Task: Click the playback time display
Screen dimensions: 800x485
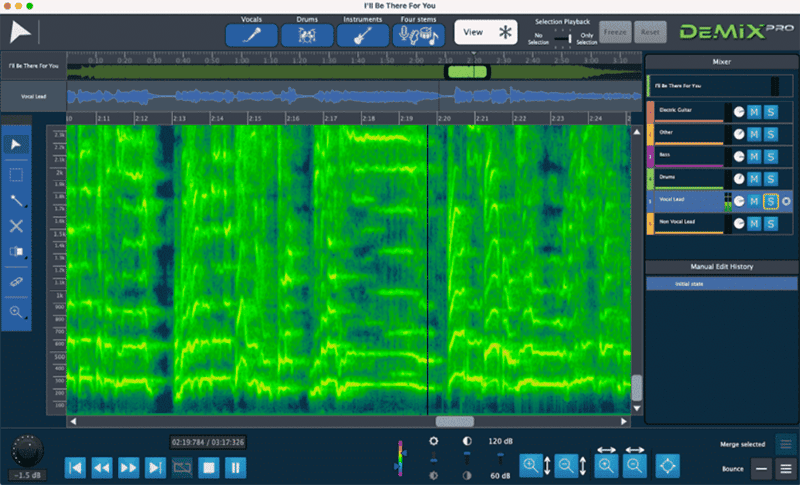Action: (208, 442)
